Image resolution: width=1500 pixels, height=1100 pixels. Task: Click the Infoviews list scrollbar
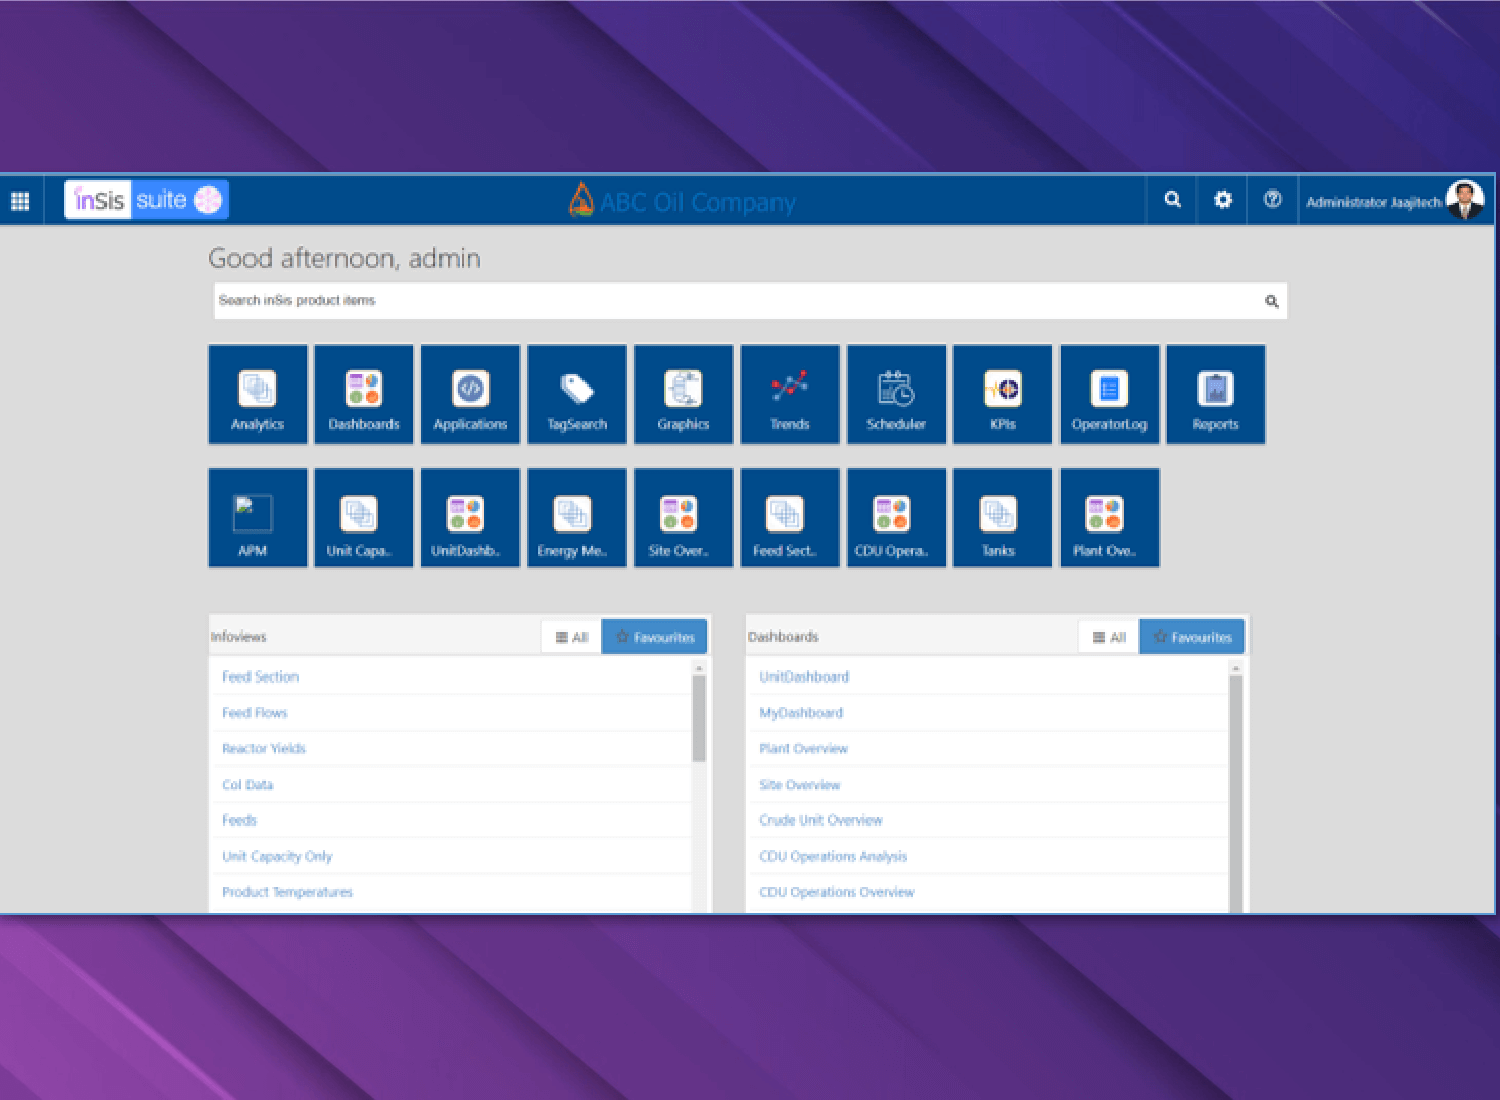tap(699, 720)
